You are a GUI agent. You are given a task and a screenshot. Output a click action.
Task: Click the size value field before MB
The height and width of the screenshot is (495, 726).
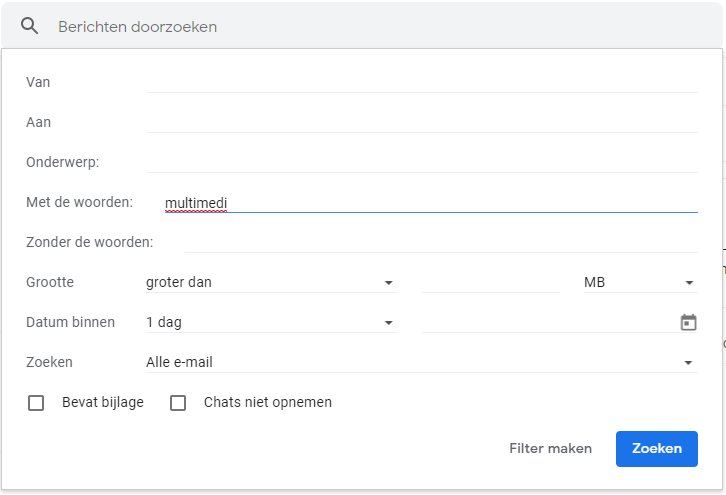(x=491, y=282)
